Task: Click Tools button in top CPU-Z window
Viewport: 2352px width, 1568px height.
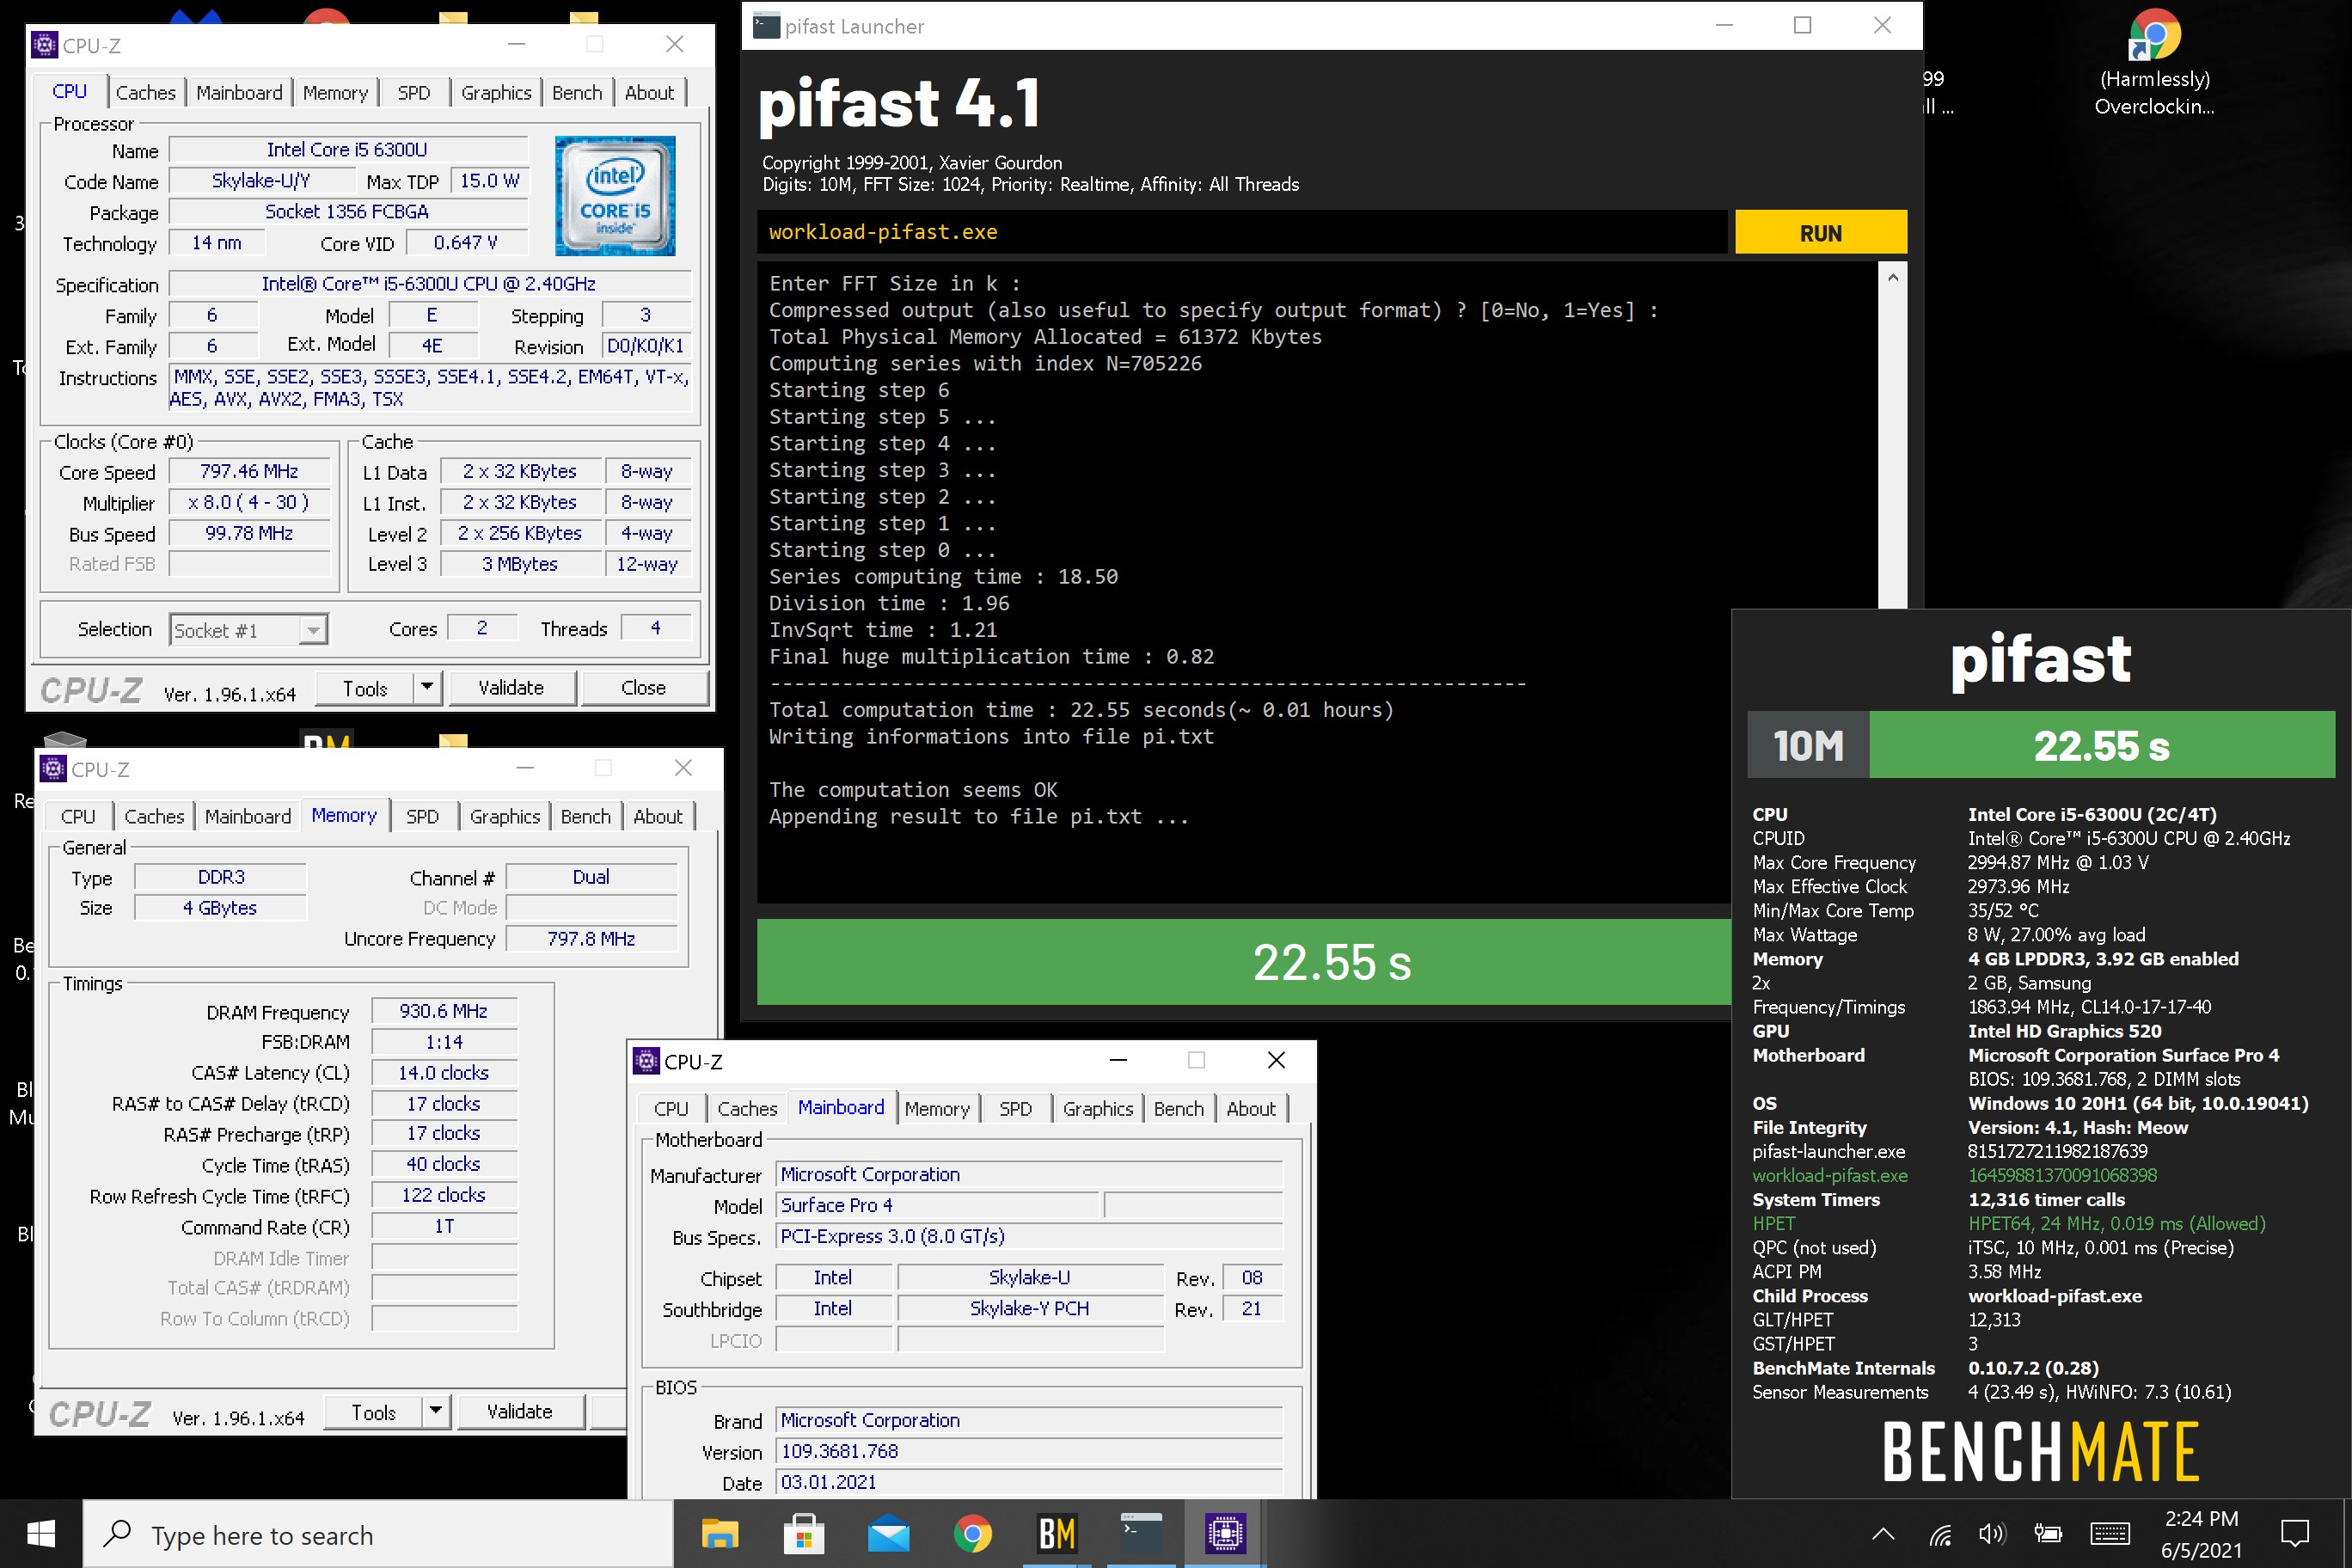Action: pyautogui.click(x=365, y=688)
